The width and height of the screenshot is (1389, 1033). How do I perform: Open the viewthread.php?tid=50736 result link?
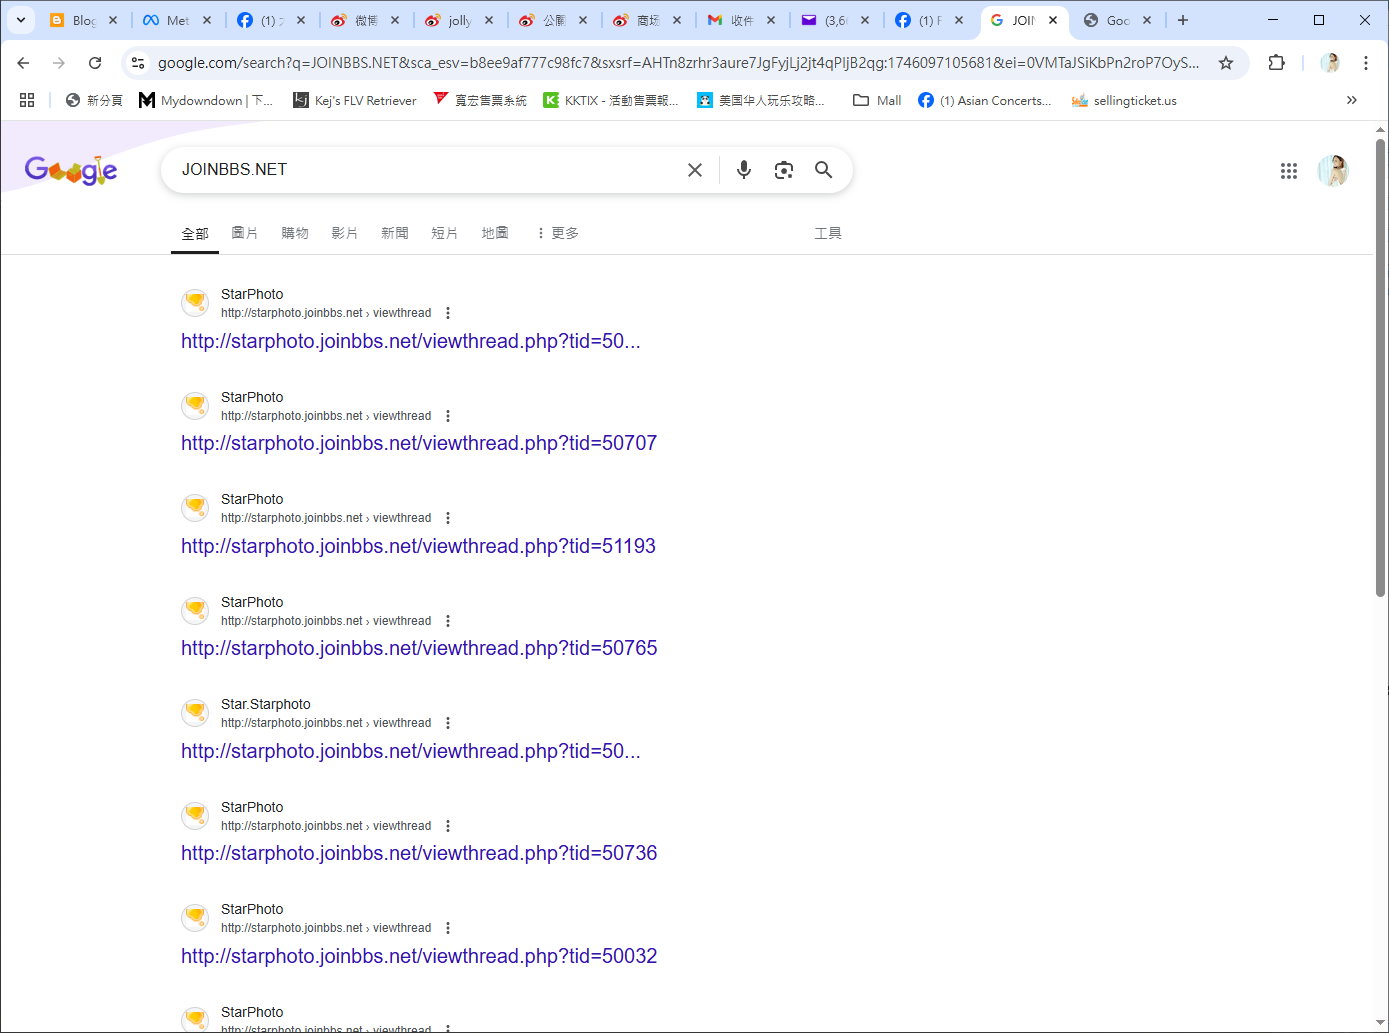coord(419,853)
